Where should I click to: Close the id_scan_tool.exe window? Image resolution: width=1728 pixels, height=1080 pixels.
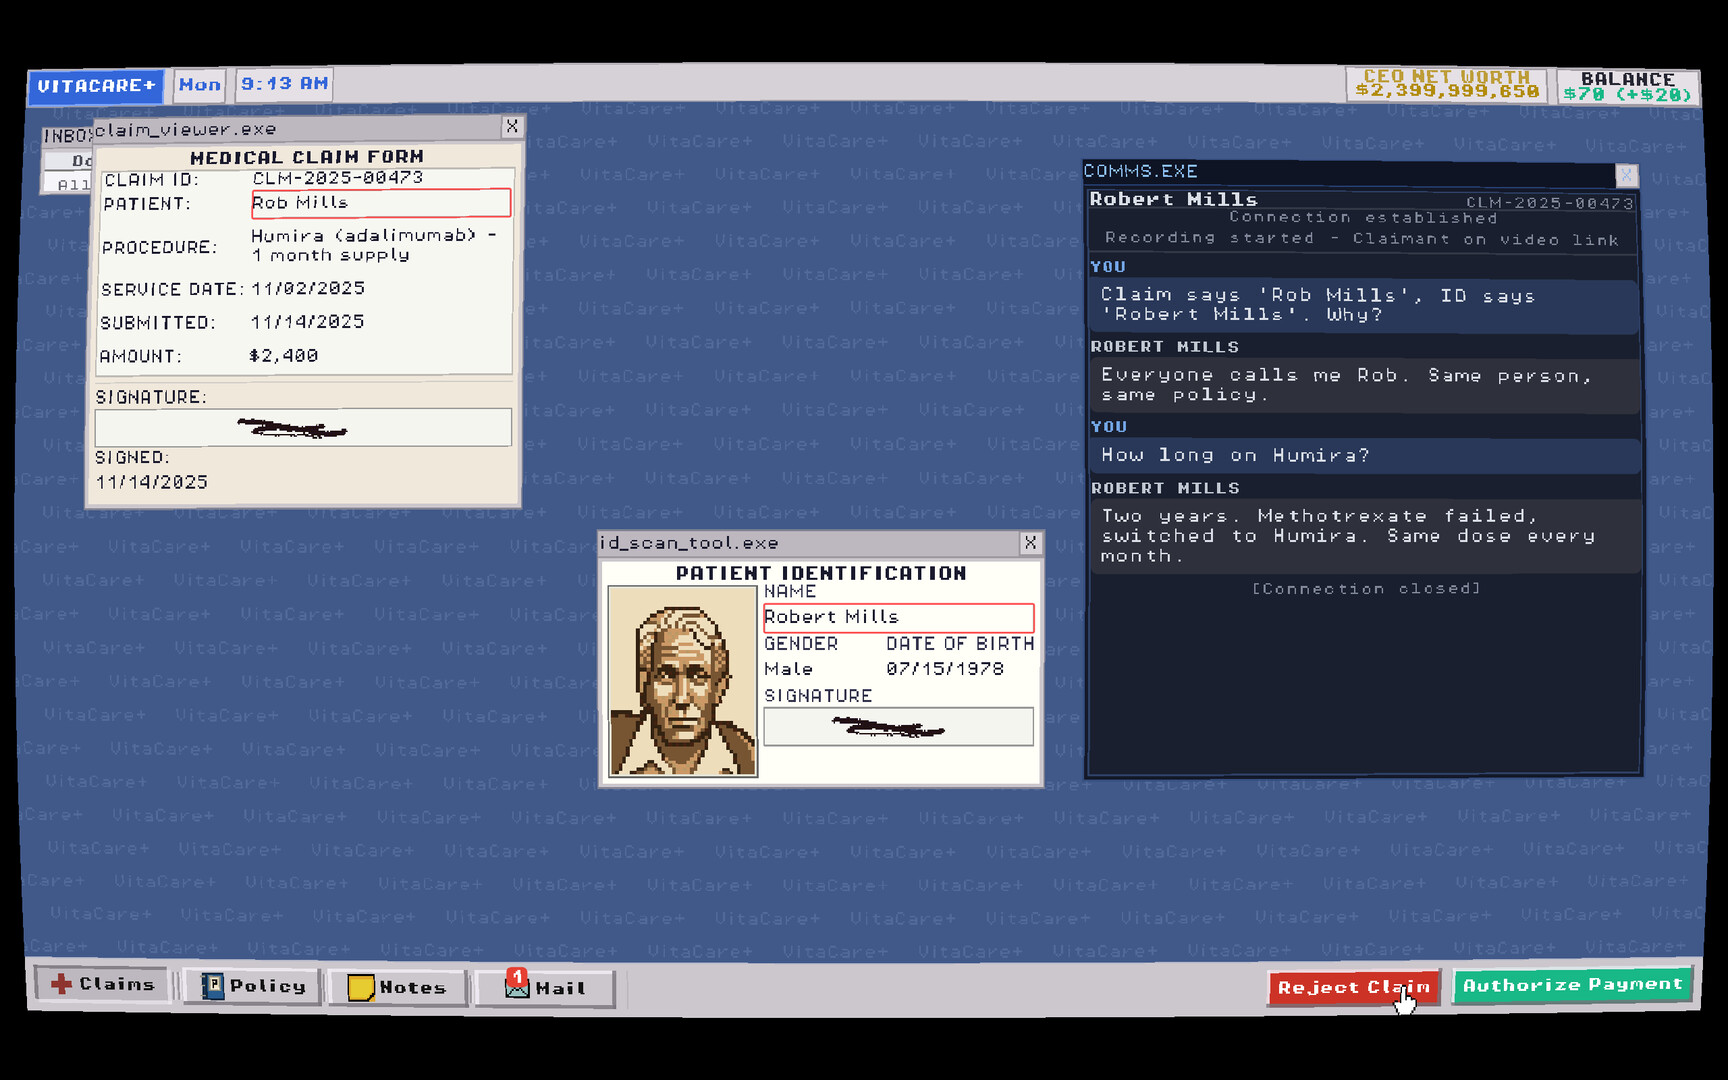[x=1030, y=543]
